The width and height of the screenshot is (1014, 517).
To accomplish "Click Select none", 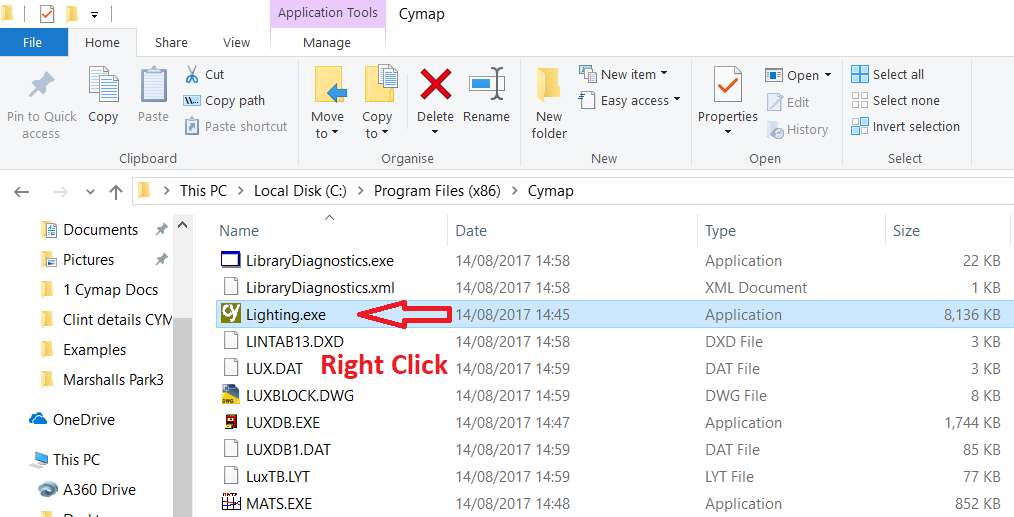I will [896, 100].
